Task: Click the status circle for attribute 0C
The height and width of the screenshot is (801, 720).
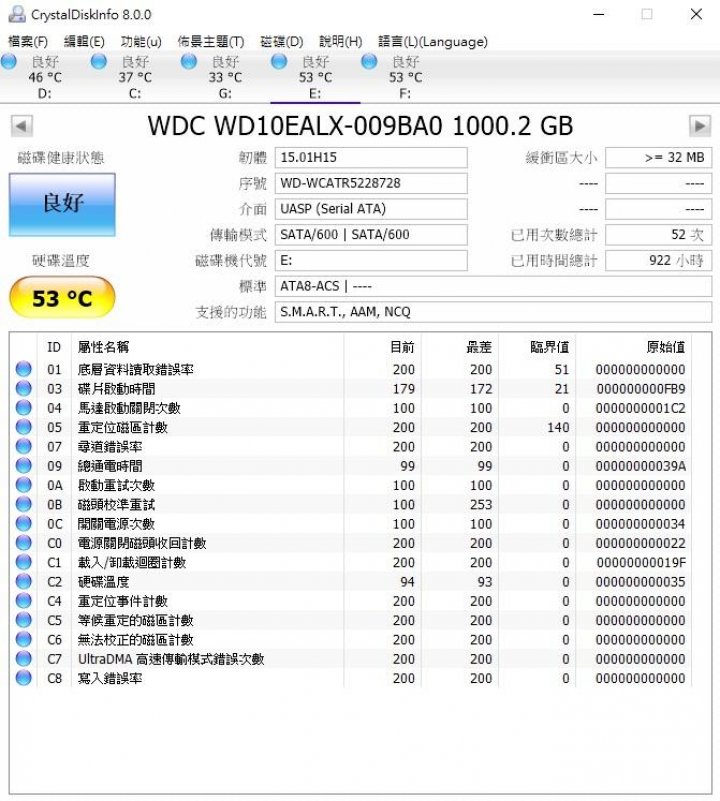Action: point(24,523)
